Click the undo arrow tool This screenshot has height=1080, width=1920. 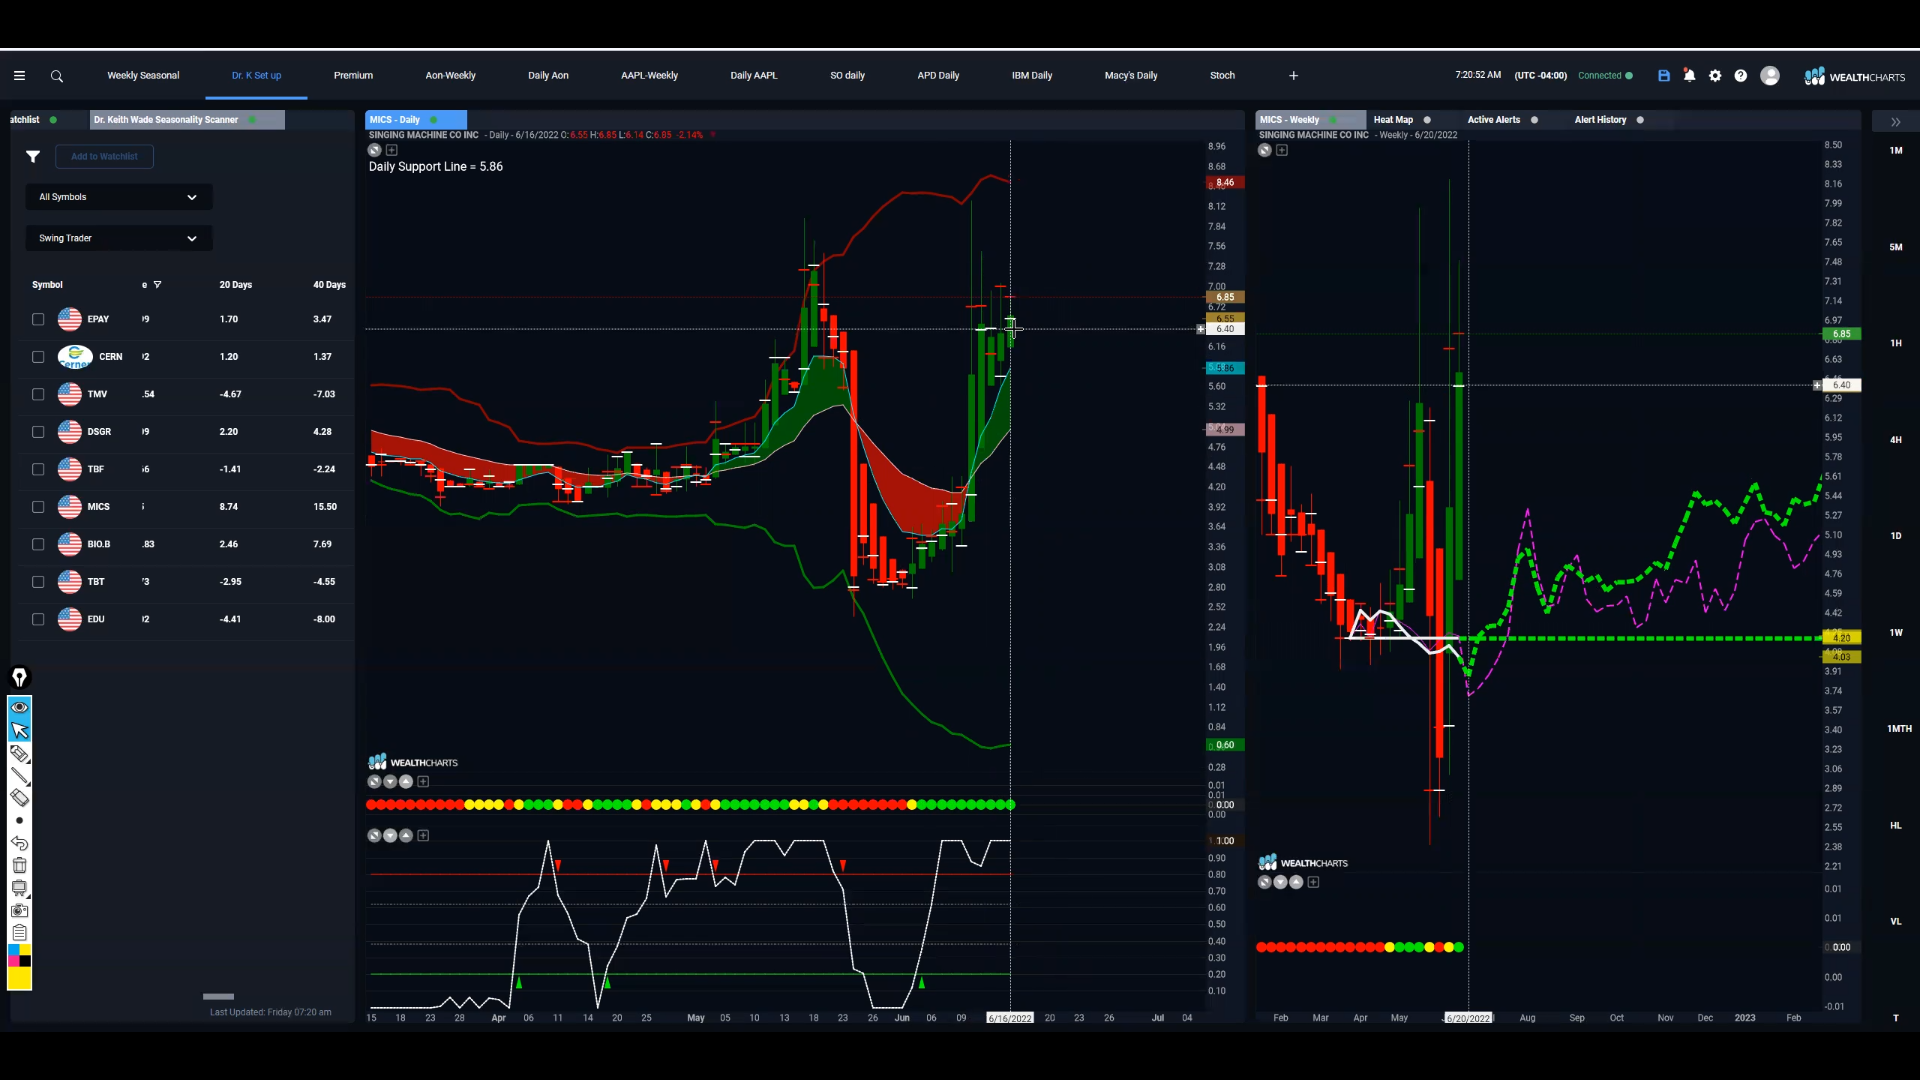[19, 843]
